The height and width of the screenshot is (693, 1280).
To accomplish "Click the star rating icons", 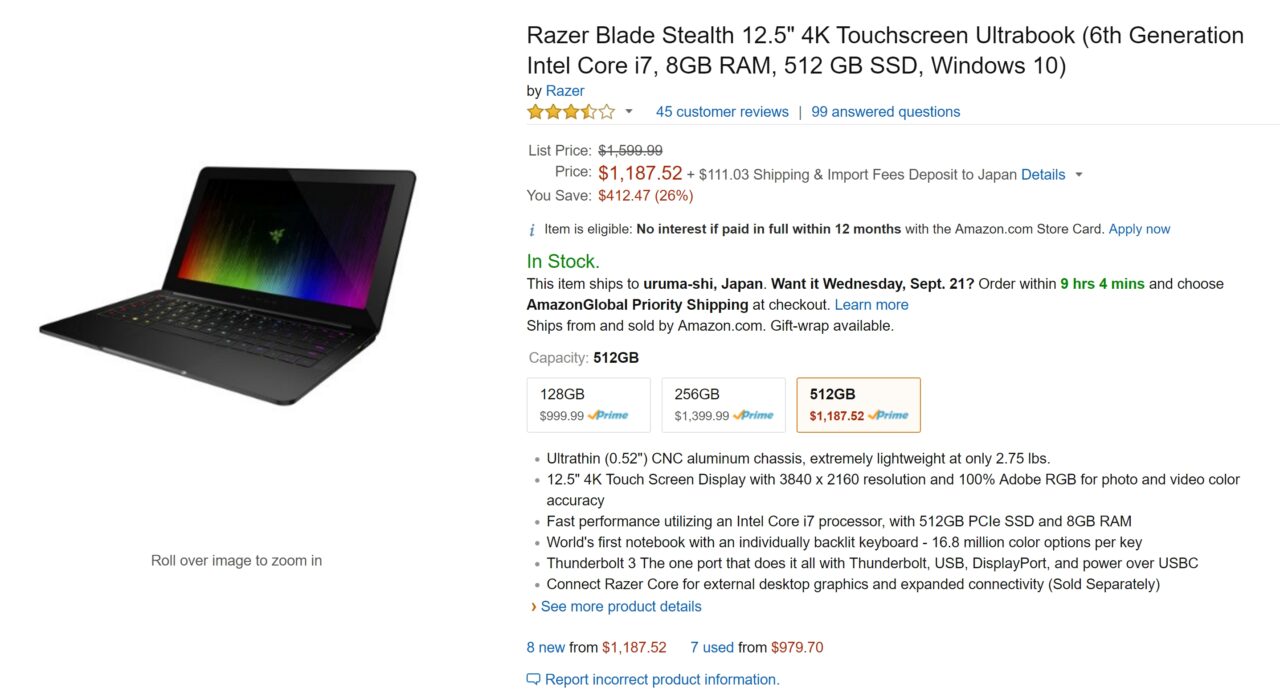I will (x=571, y=112).
